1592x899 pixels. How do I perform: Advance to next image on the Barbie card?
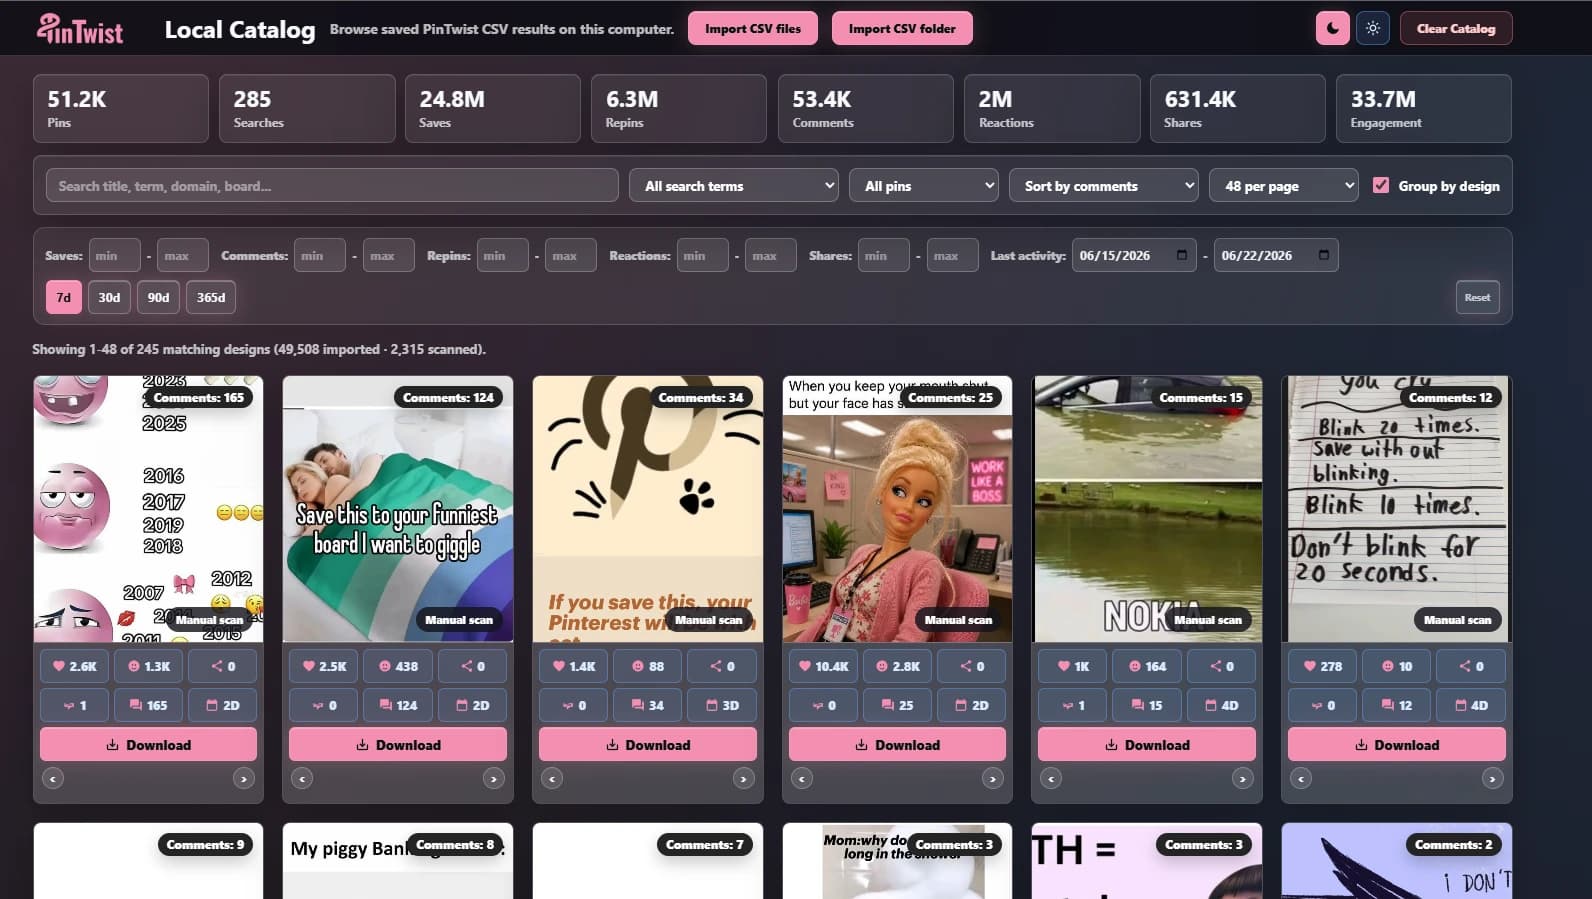[x=992, y=778]
